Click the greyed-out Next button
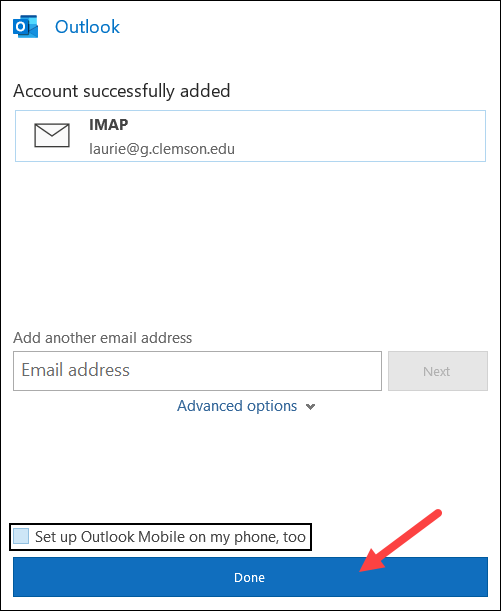 pos(437,371)
